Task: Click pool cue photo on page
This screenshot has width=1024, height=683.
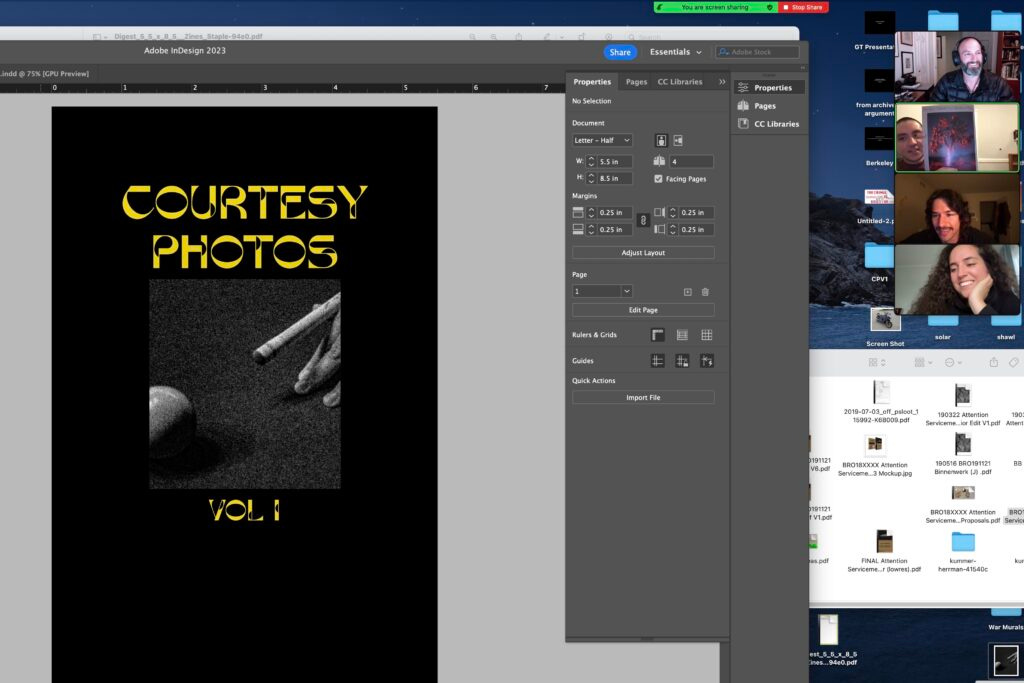Action: pyautogui.click(x=245, y=384)
